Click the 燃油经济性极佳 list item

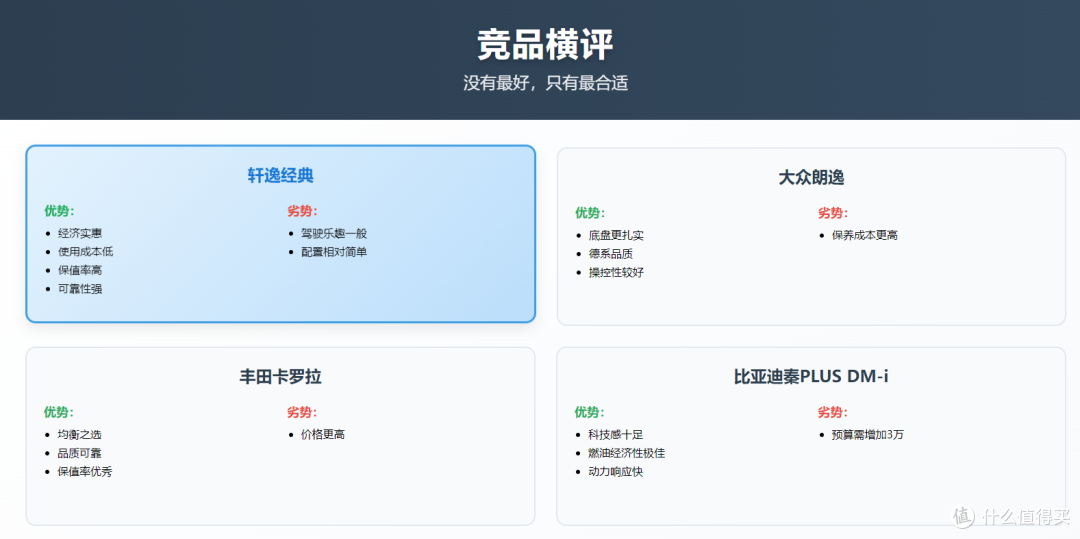point(627,454)
